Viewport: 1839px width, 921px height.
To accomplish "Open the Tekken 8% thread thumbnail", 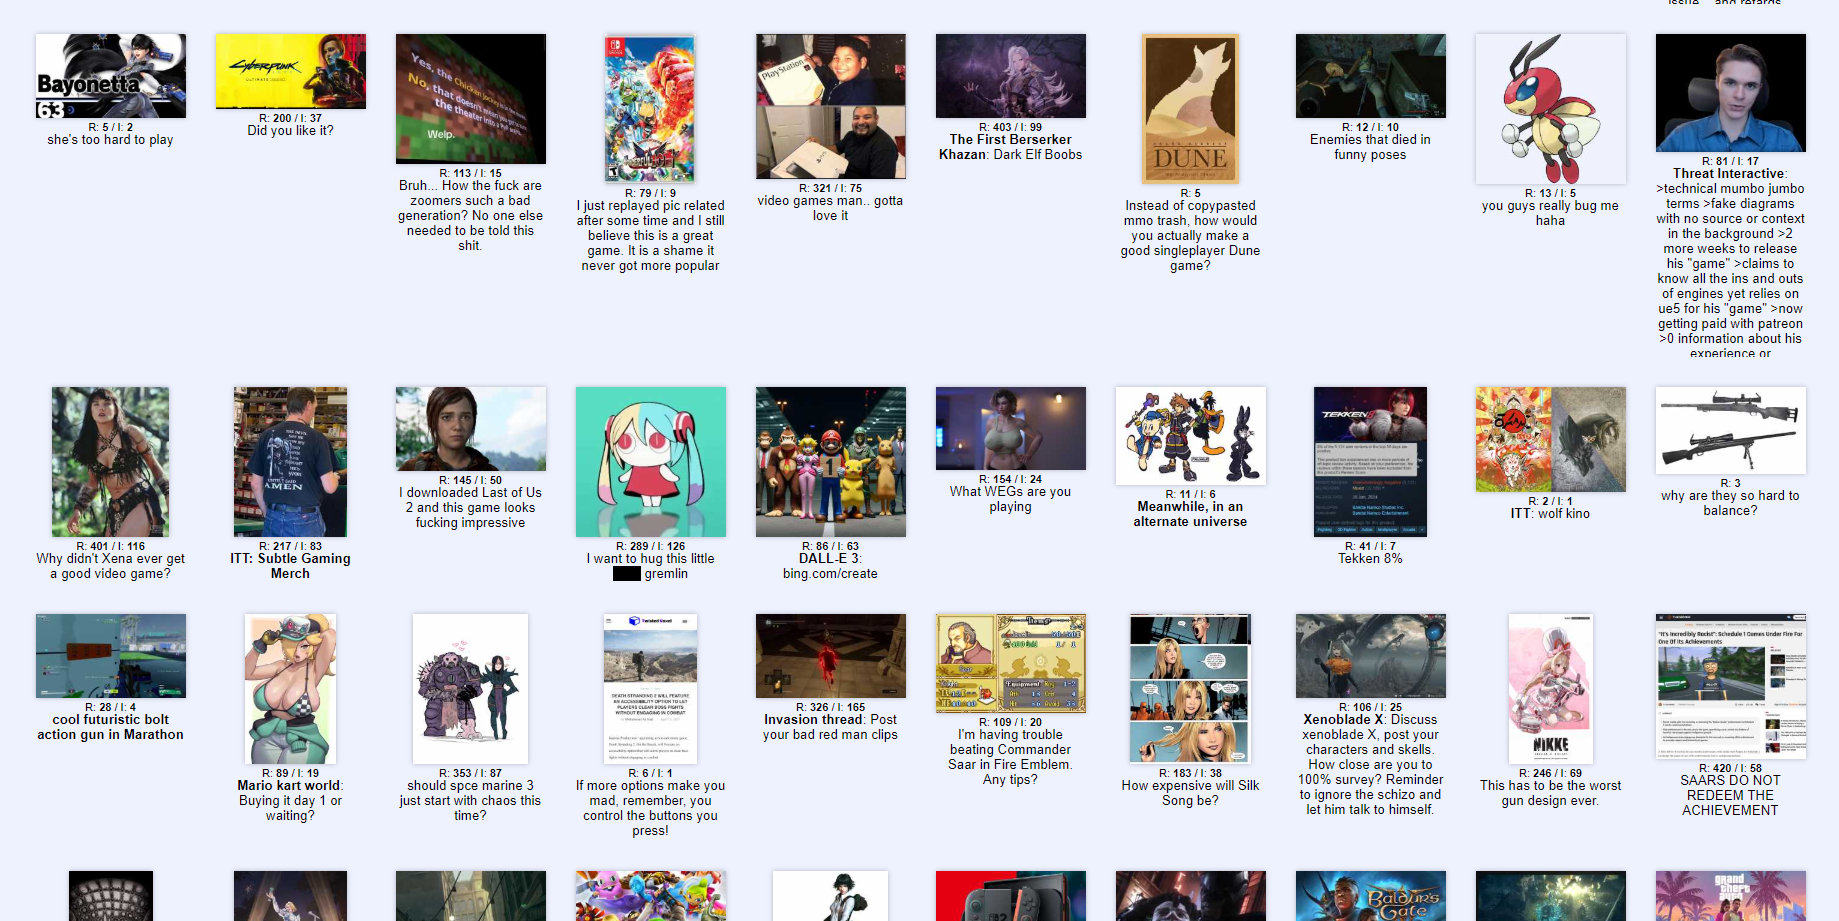I will coord(1370,462).
